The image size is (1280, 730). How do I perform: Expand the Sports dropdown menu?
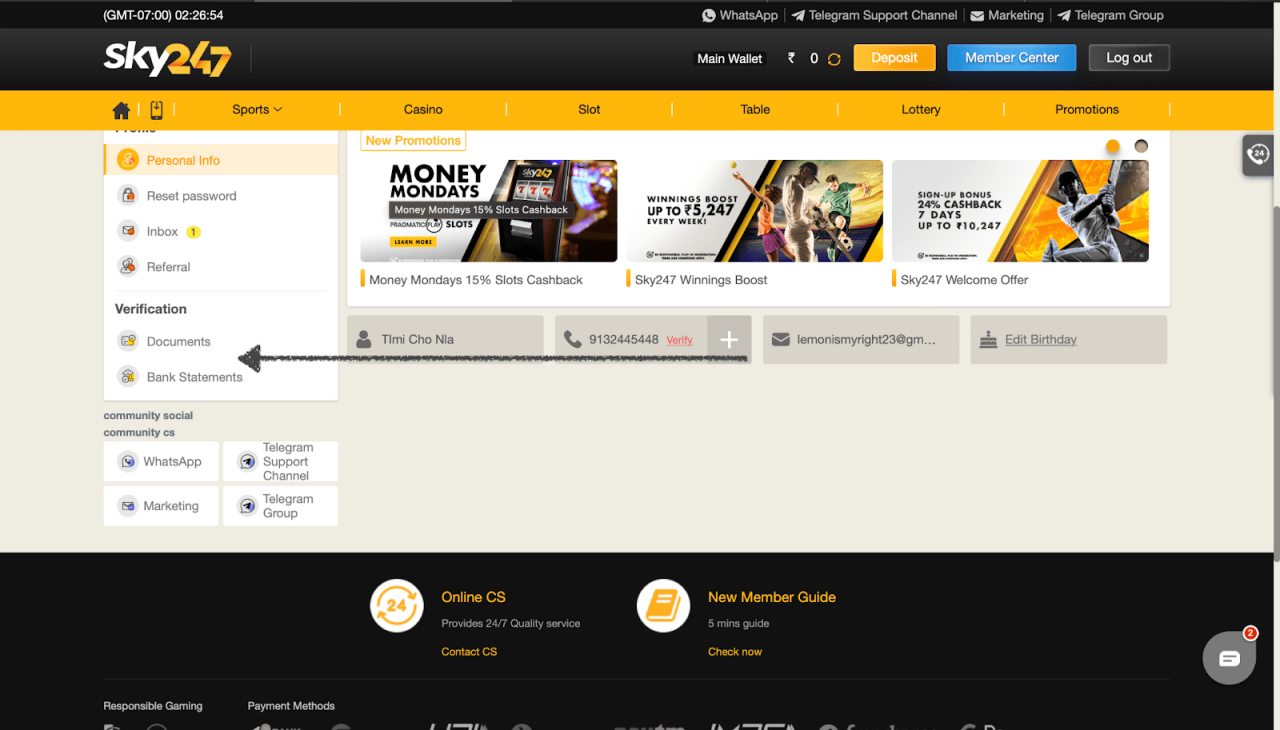(x=257, y=110)
